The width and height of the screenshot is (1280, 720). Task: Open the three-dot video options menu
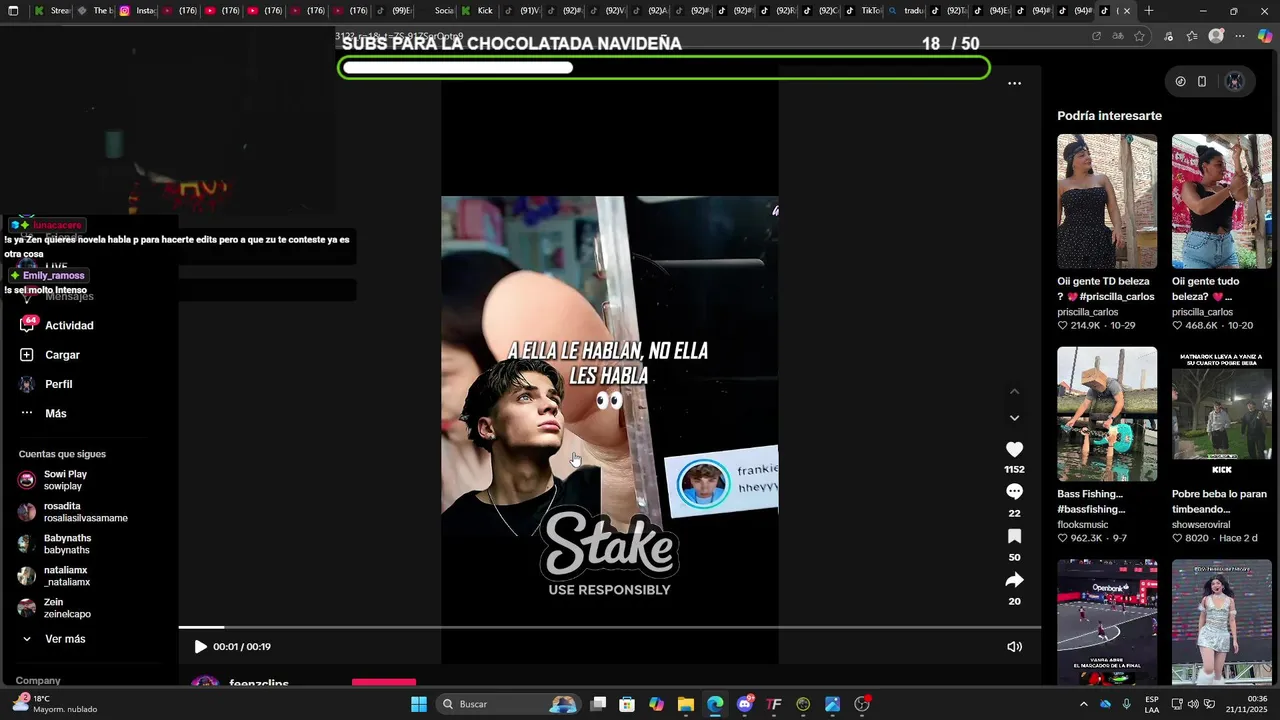click(1014, 83)
